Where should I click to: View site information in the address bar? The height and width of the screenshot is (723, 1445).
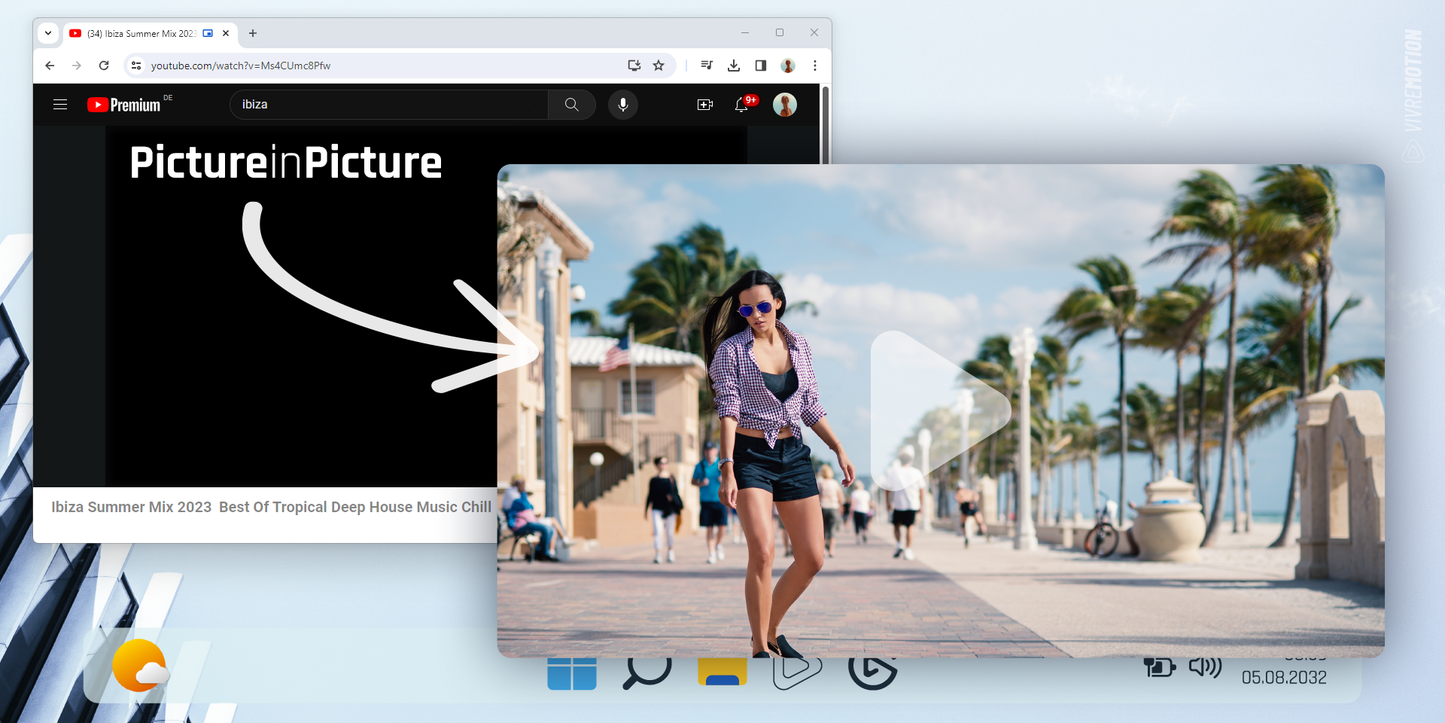point(137,65)
